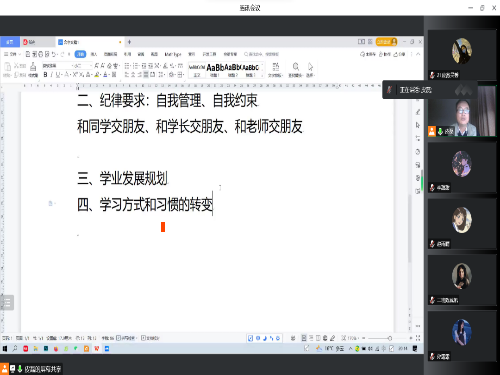The height and width of the screenshot is (375, 500).
Task: Open the navigation pane button at left edge
Action: pos(7,302)
